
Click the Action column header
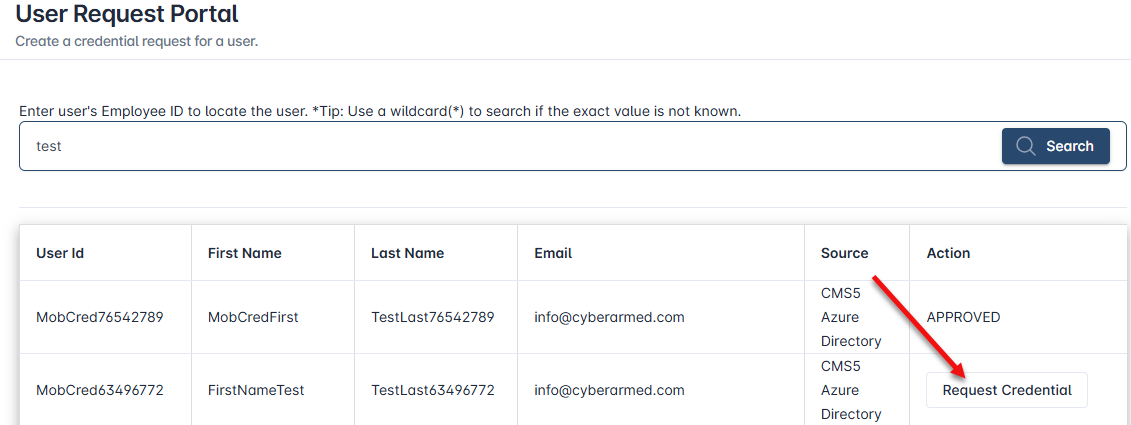tap(948, 253)
